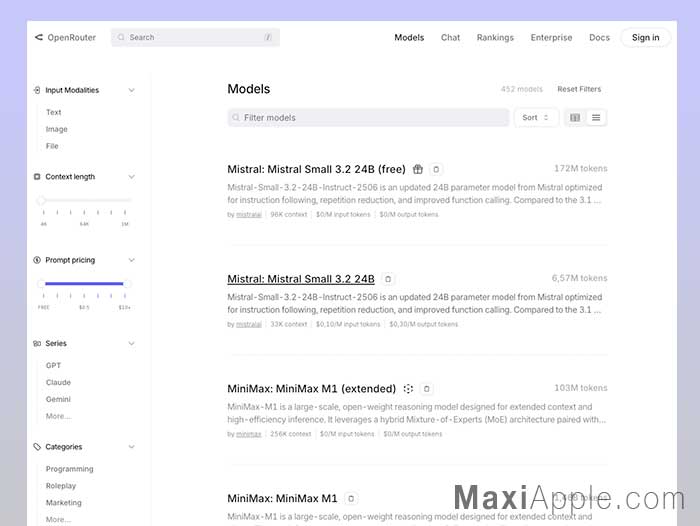Click the Prompt pricing slider right handle

(x=127, y=284)
